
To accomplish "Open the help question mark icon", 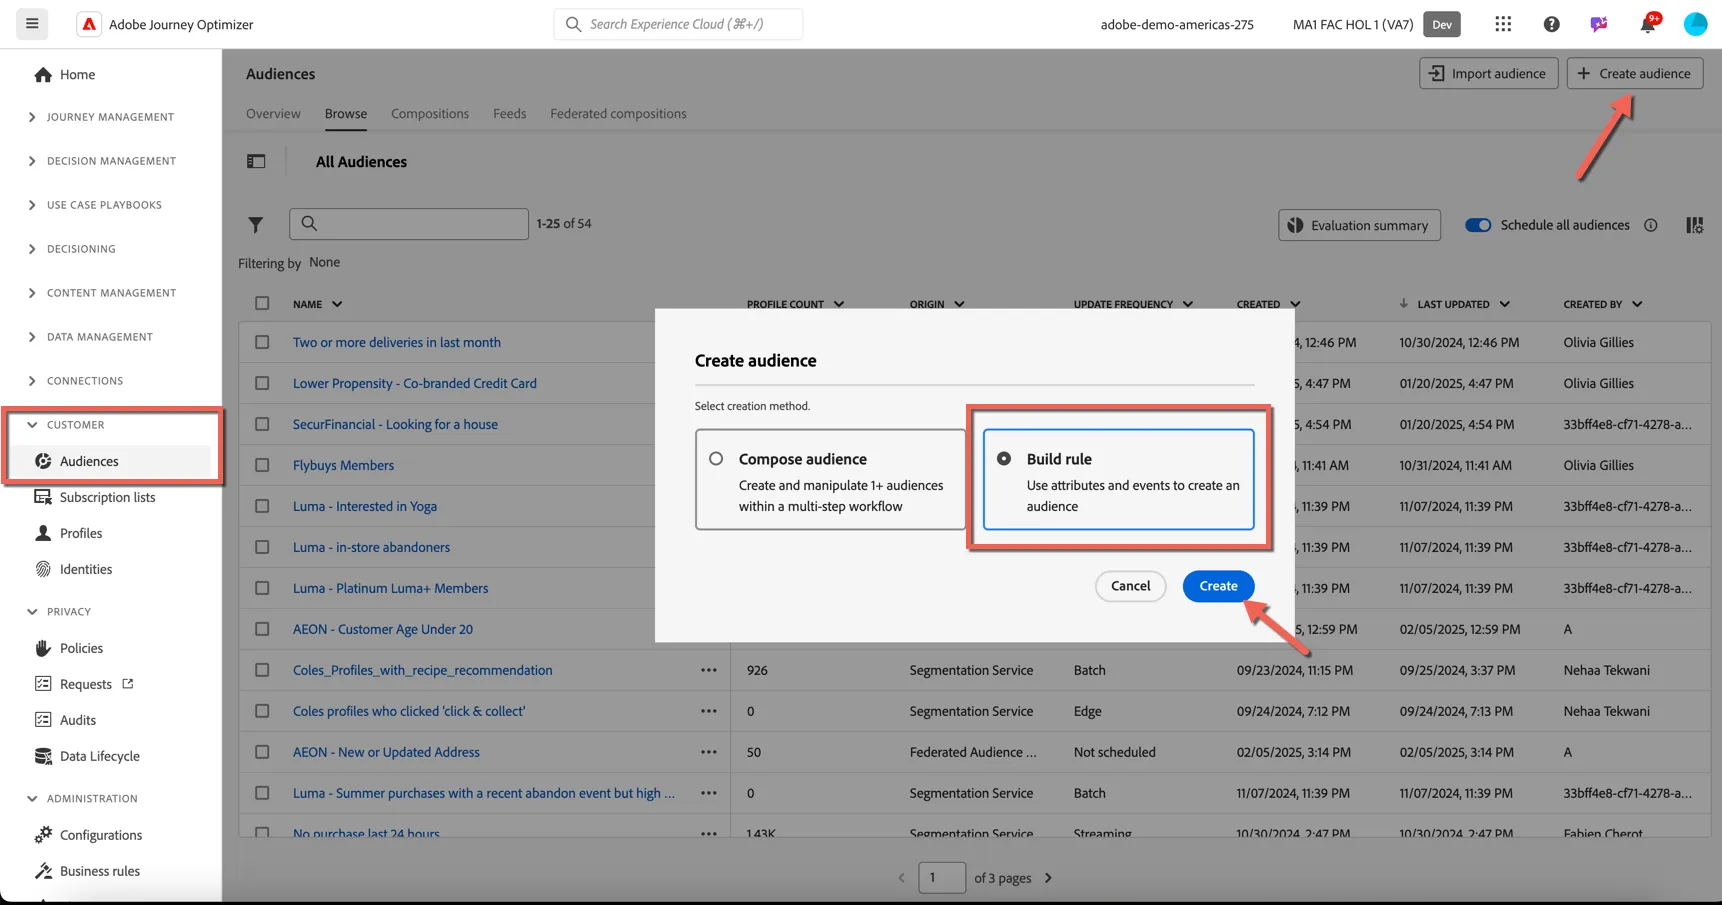I will tap(1551, 24).
